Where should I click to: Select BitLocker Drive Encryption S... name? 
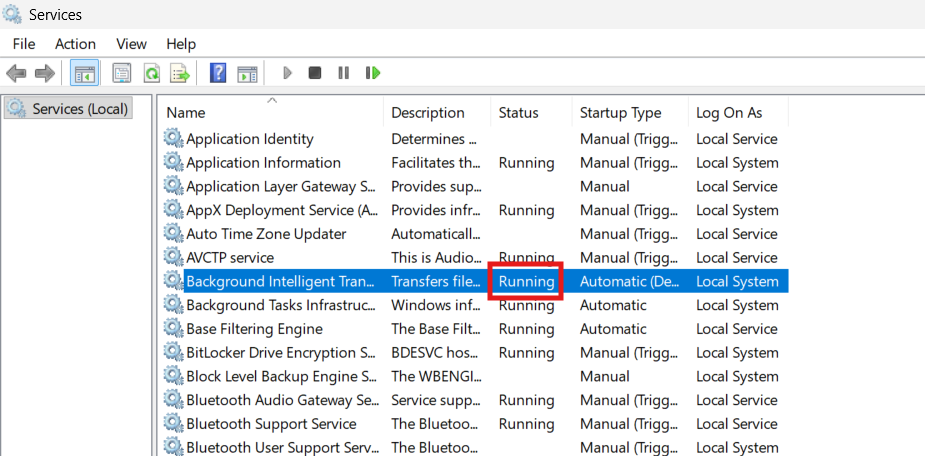pos(281,353)
